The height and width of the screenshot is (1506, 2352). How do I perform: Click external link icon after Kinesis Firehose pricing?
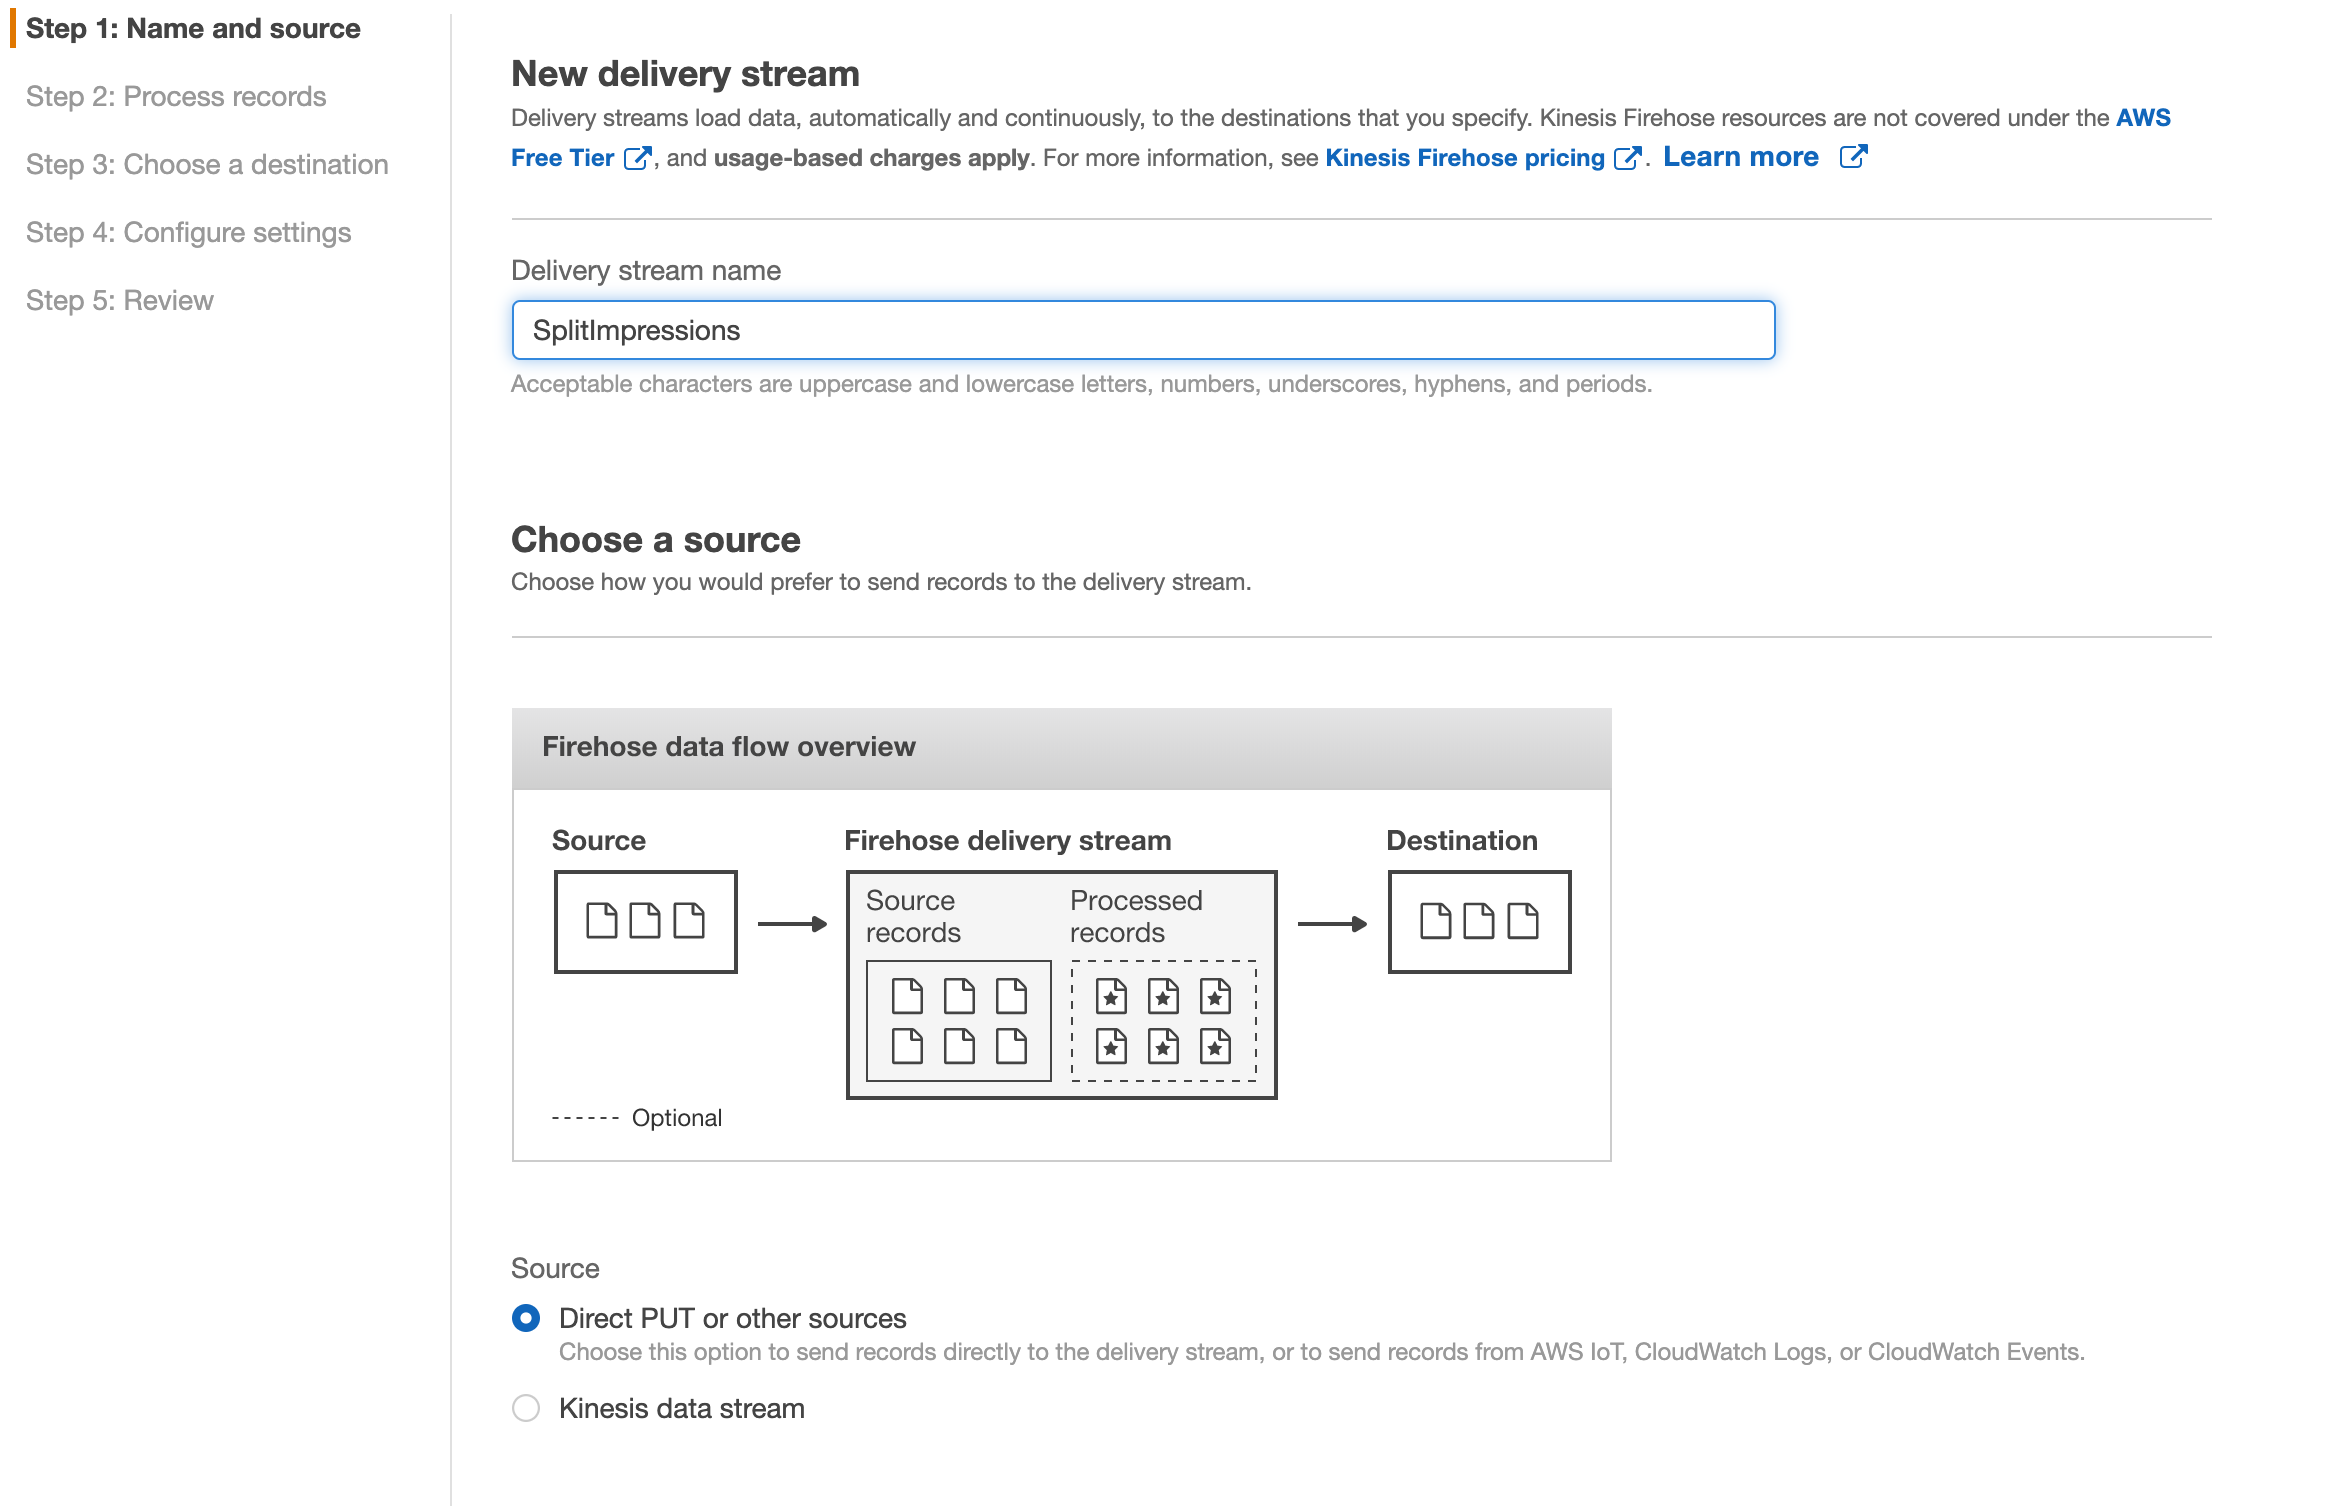pos(1627,159)
